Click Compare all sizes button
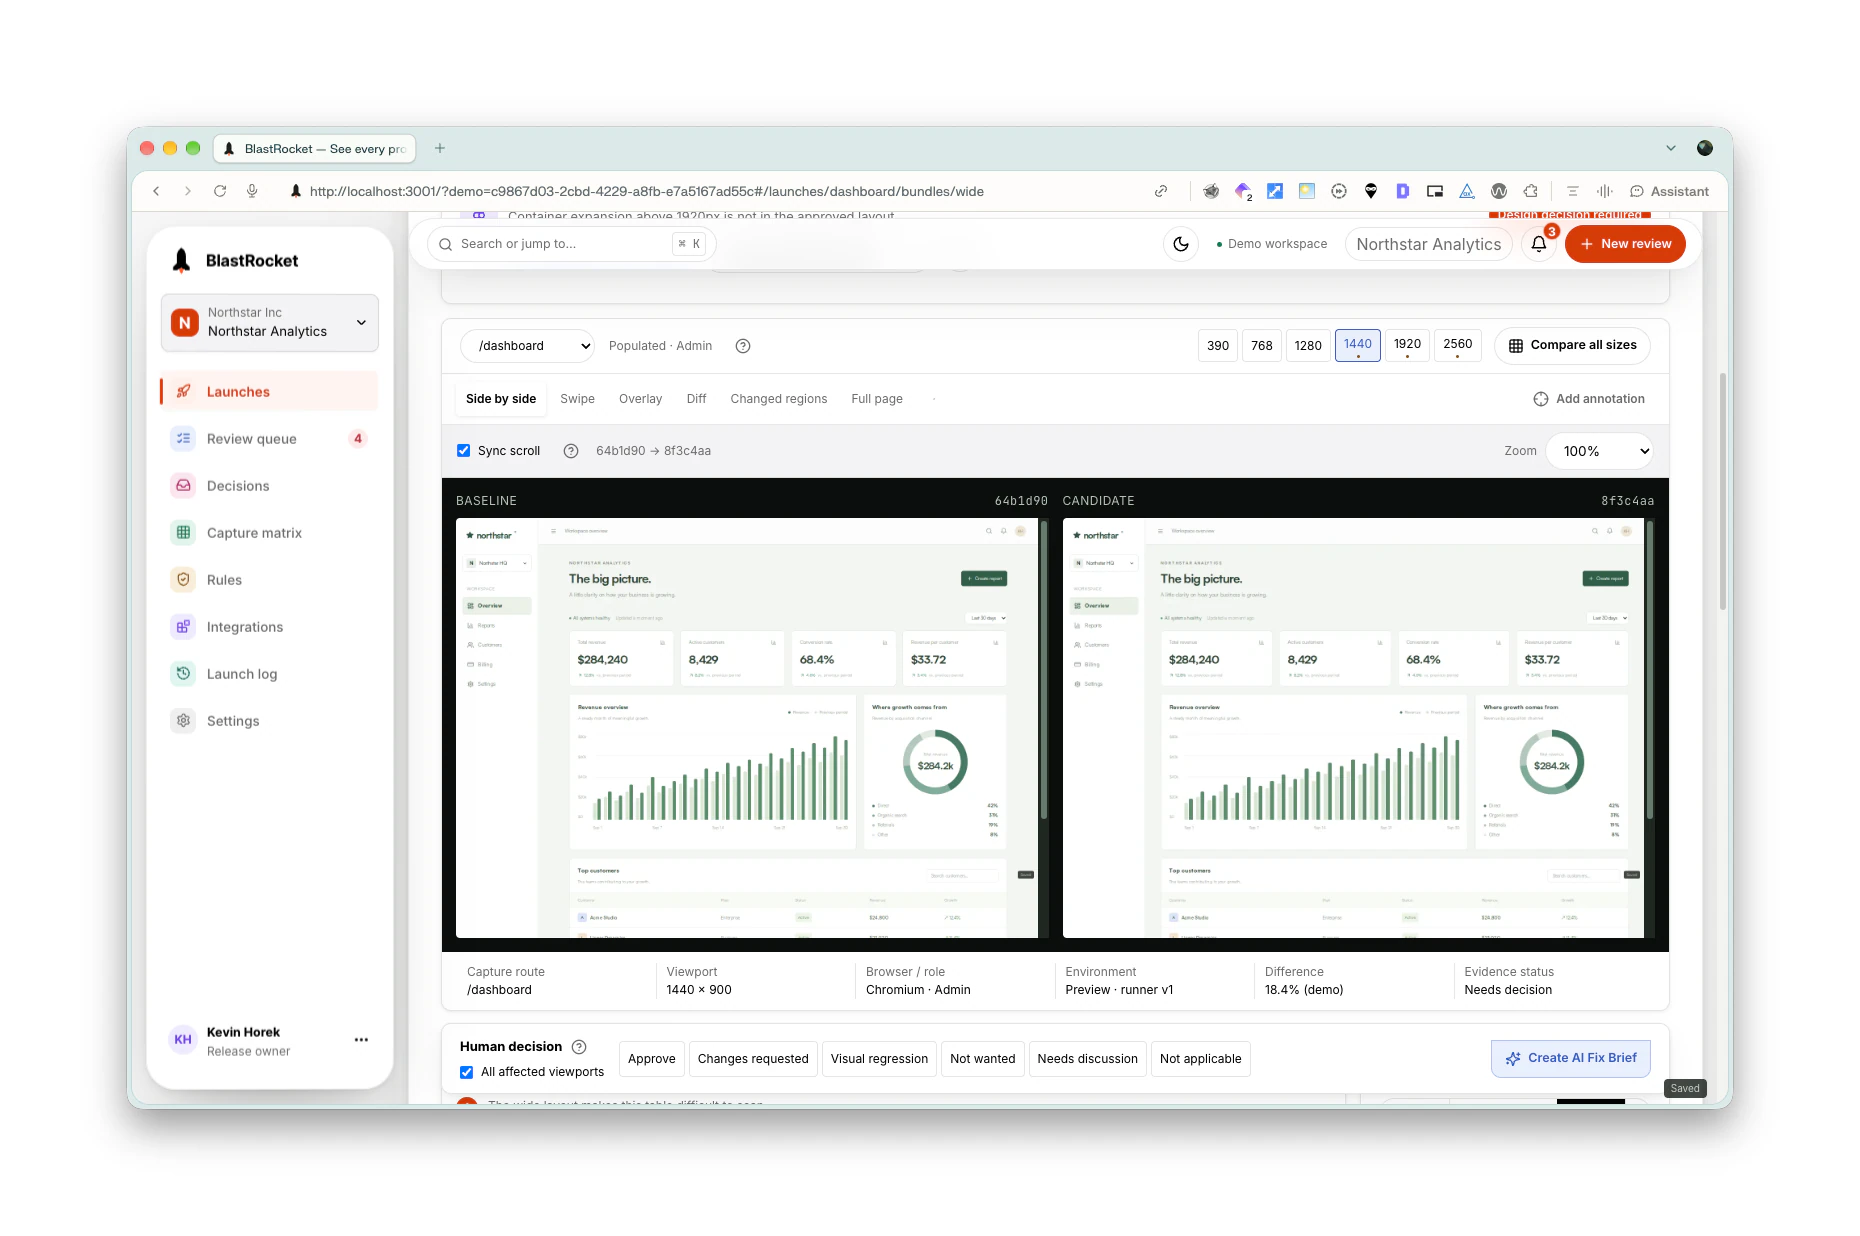1860x1236 pixels. 1572,345
